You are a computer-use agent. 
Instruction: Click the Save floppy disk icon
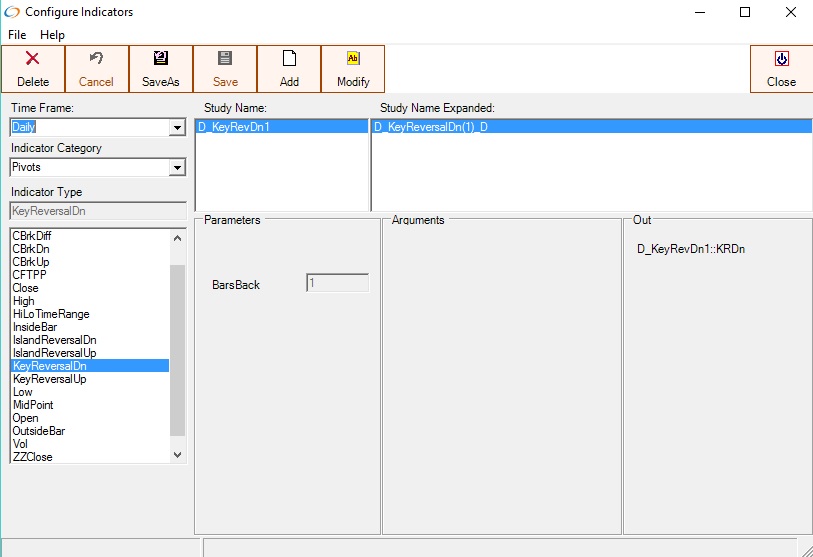pyautogui.click(x=225, y=59)
